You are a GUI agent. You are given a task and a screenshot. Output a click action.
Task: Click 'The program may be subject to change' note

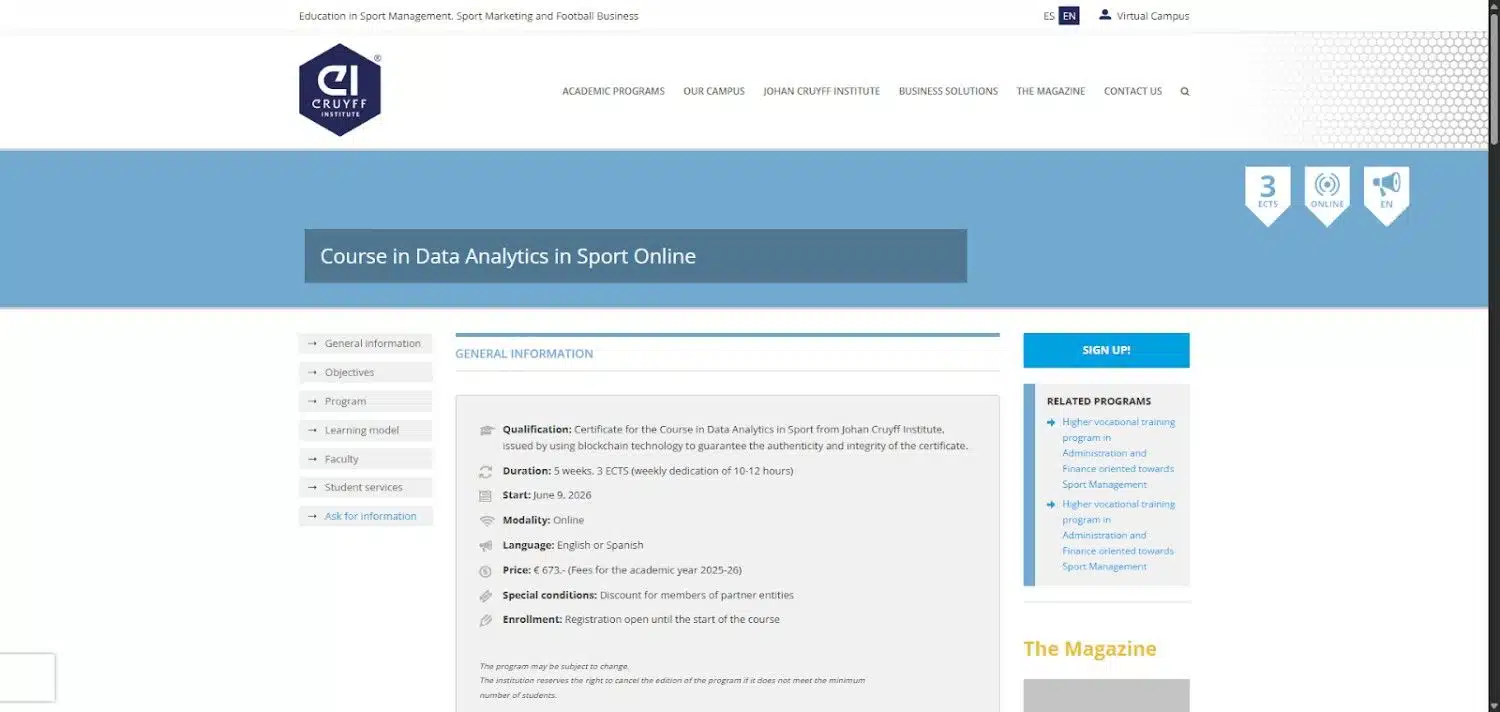554,666
